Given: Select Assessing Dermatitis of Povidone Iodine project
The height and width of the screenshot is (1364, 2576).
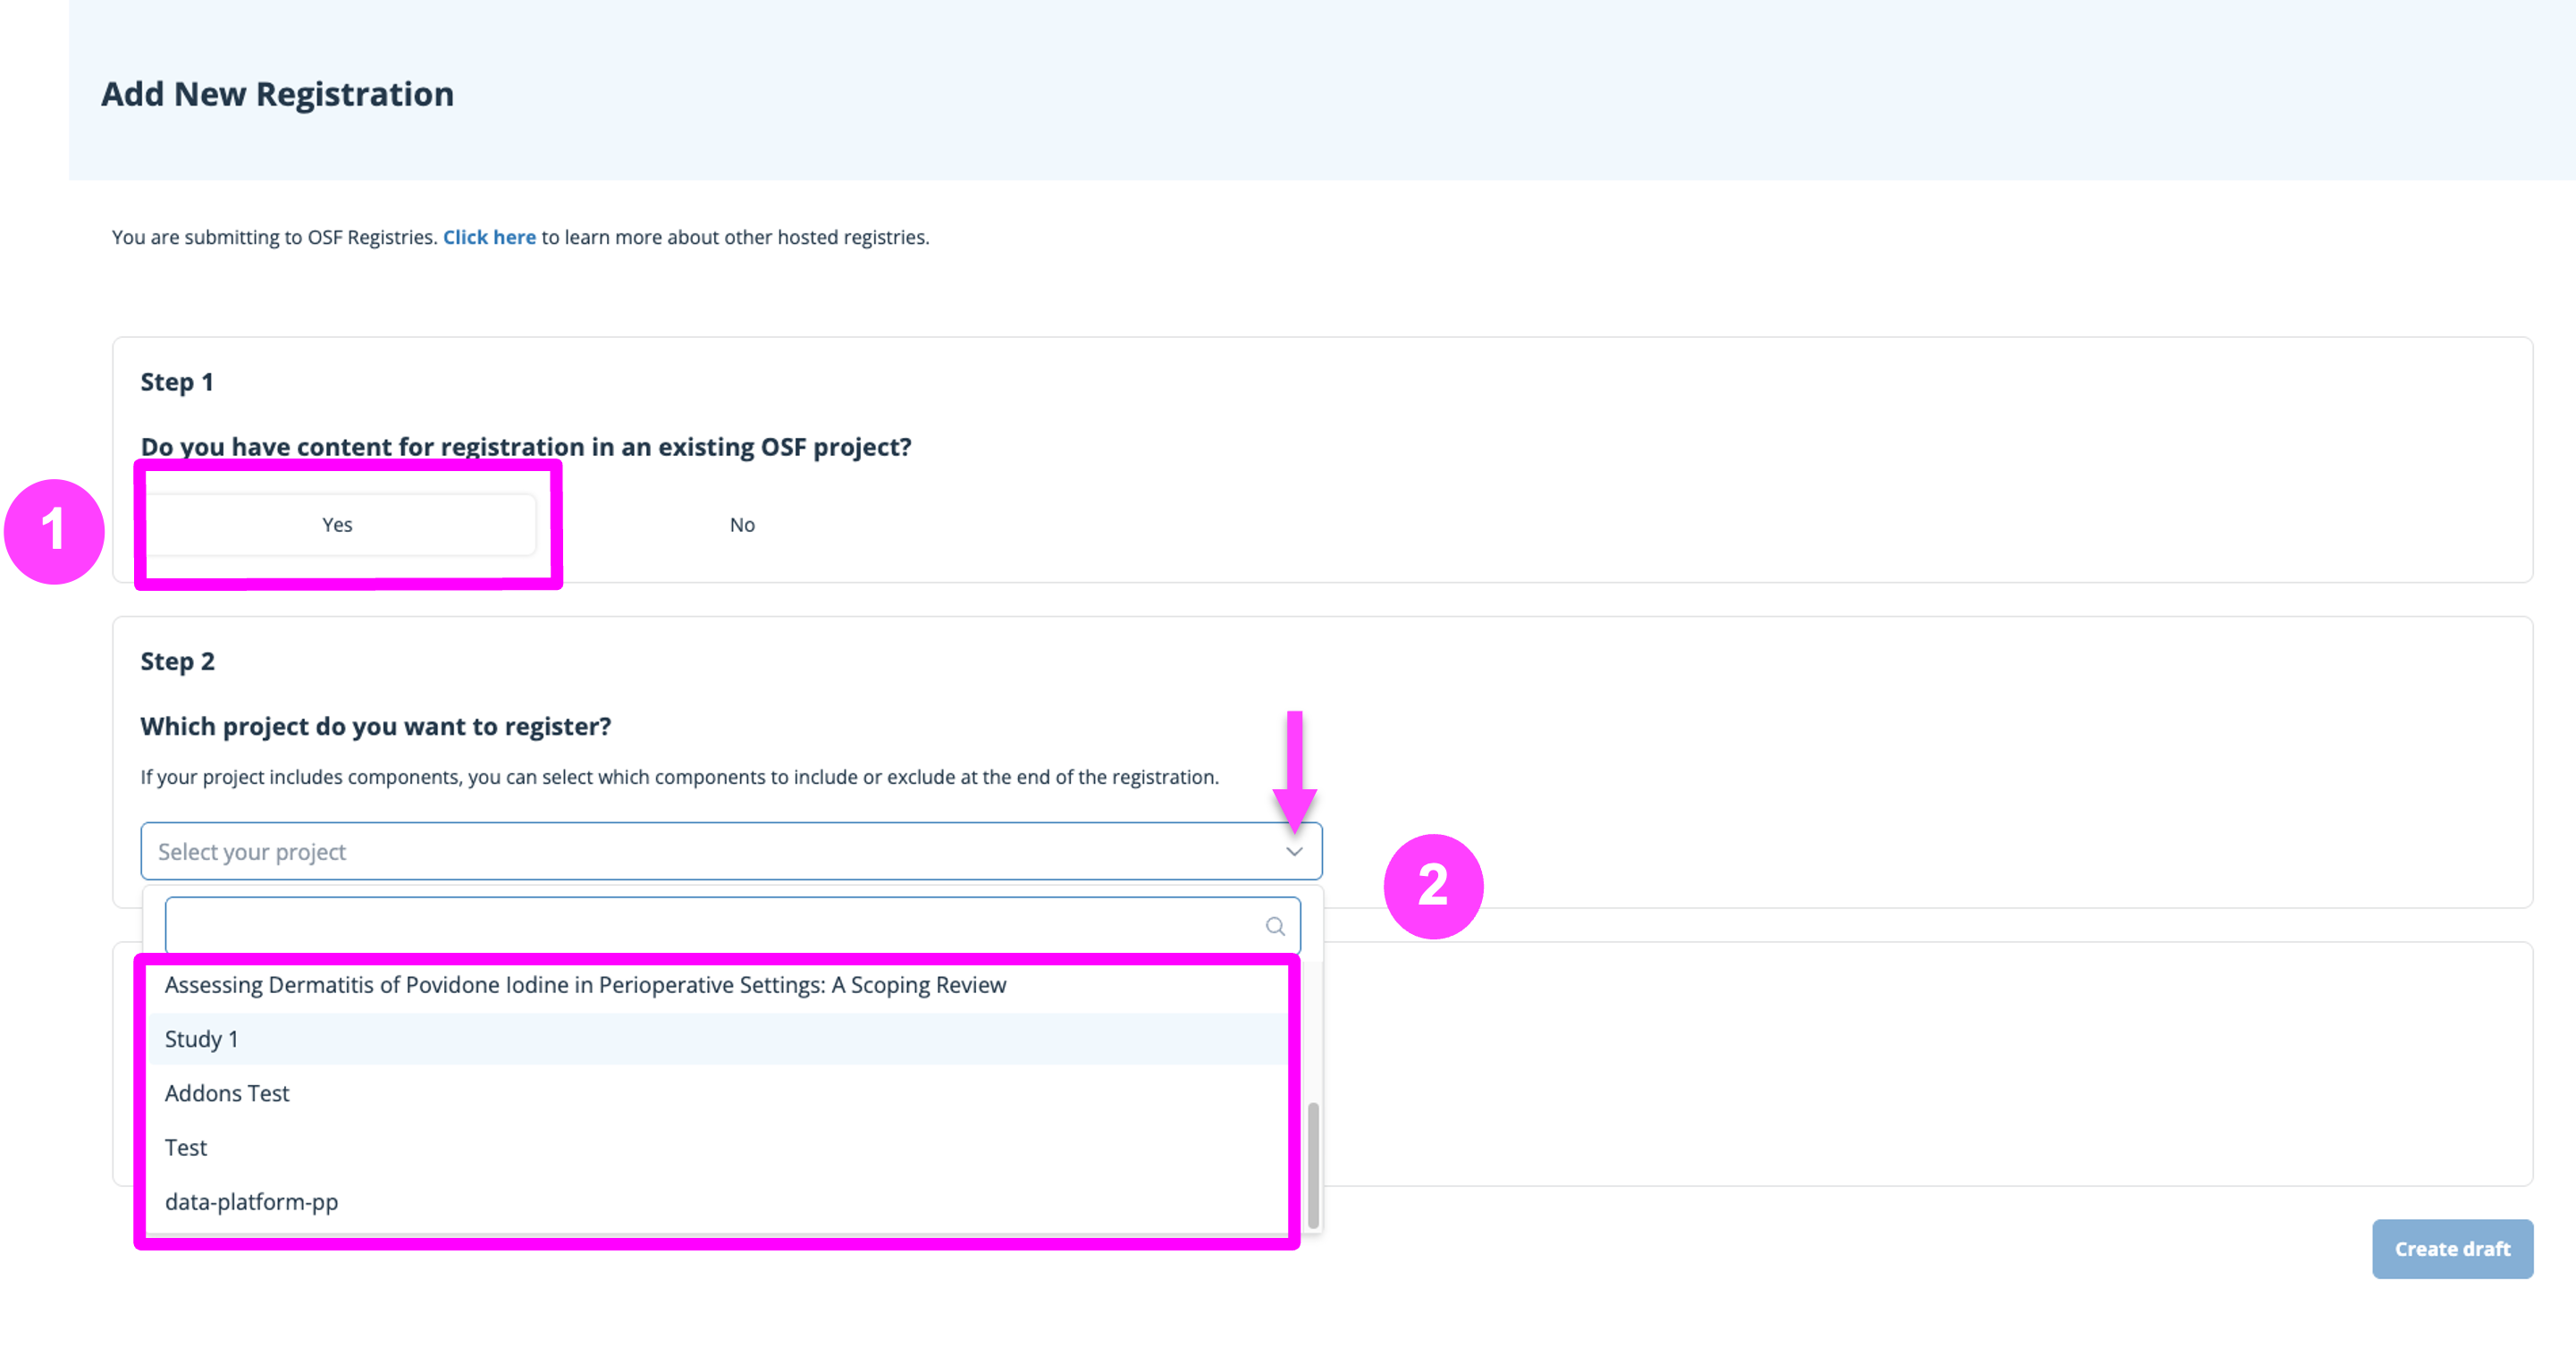Looking at the screenshot, I should tap(585, 985).
